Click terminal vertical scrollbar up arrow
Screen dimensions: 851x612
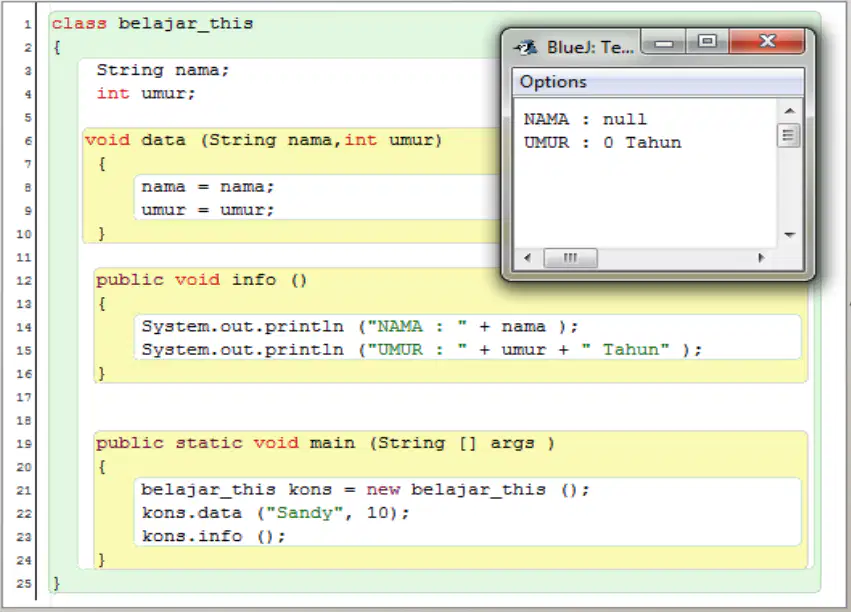point(790,111)
